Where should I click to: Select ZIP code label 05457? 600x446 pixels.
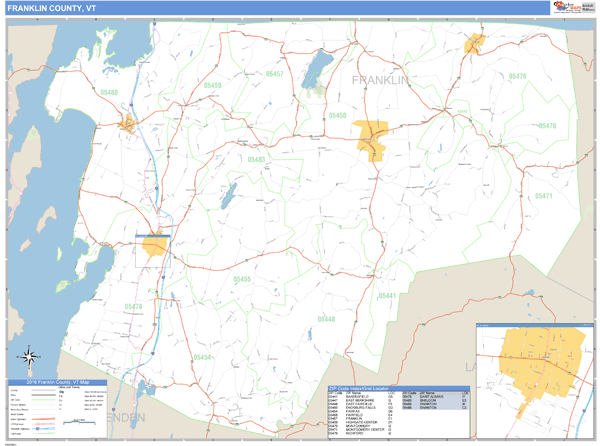[274, 73]
